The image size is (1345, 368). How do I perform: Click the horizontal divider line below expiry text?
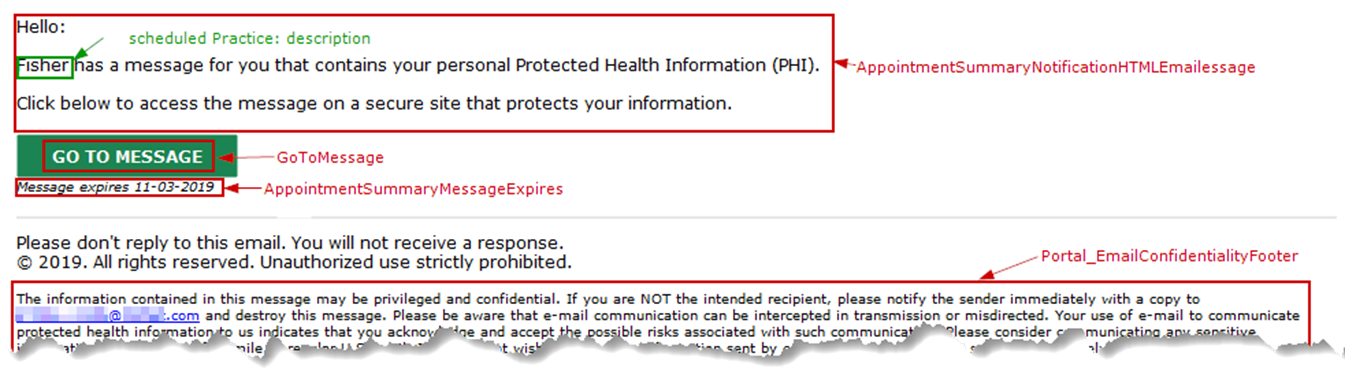pos(676,217)
